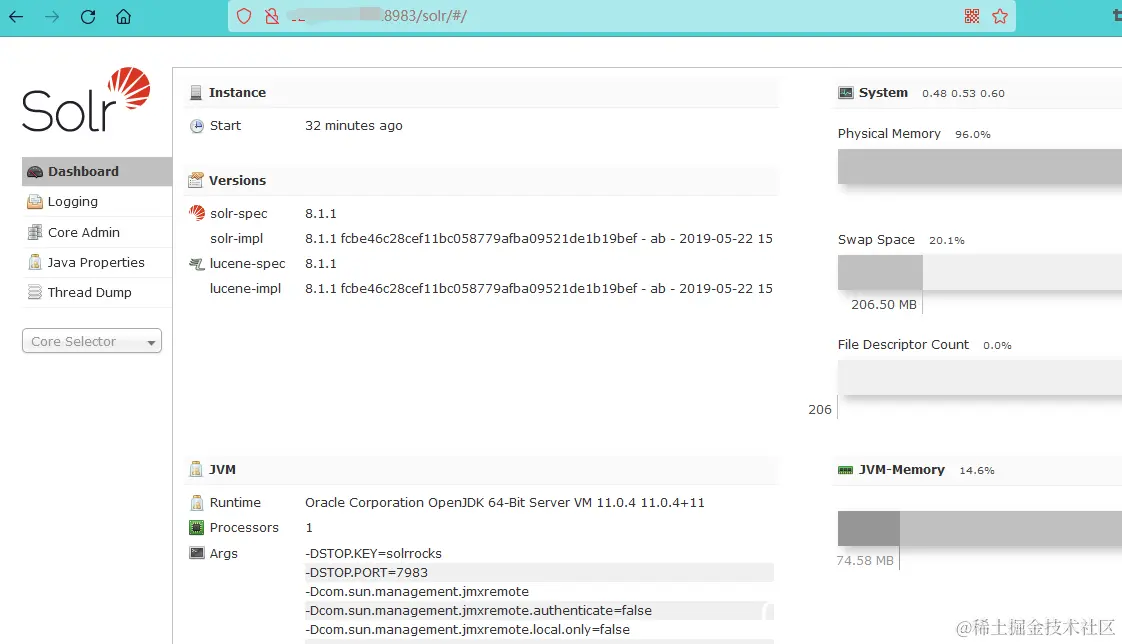The height and width of the screenshot is (644, 1122).
Task: Click the insecure connection lock icon
Action: point(272,16)
